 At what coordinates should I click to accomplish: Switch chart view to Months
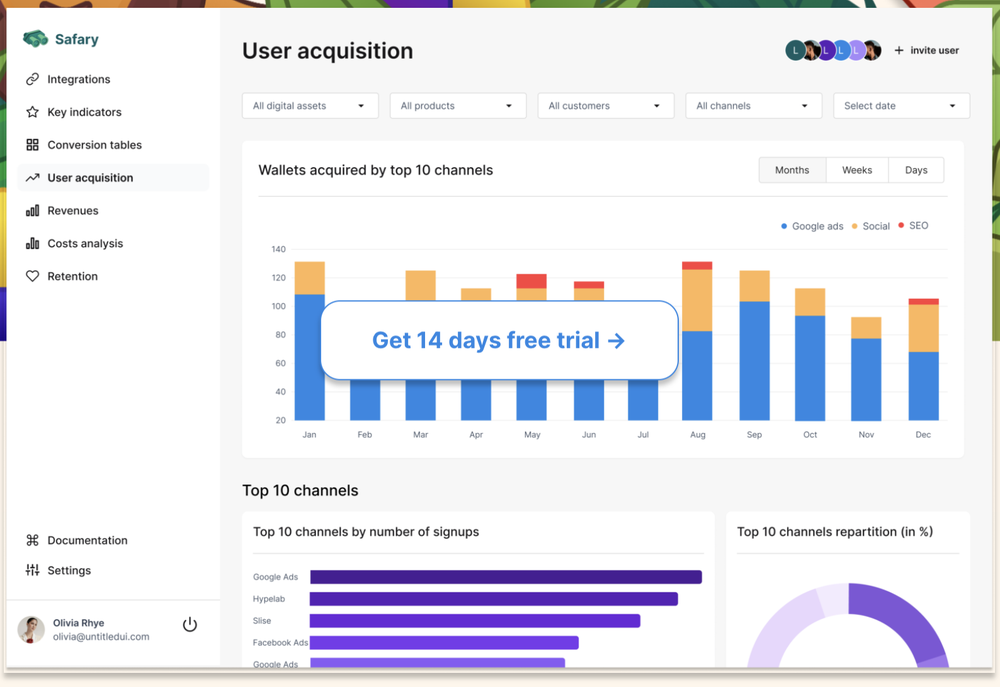tap(792, 170)
